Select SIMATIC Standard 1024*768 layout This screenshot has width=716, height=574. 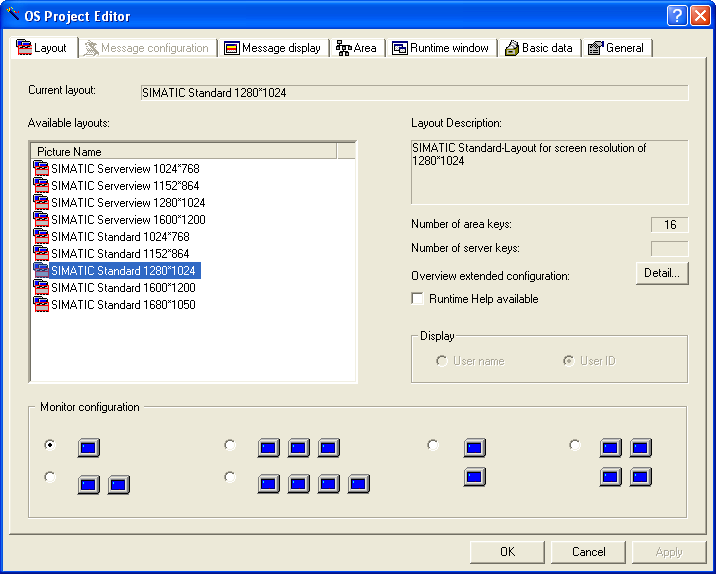point(120,237)
